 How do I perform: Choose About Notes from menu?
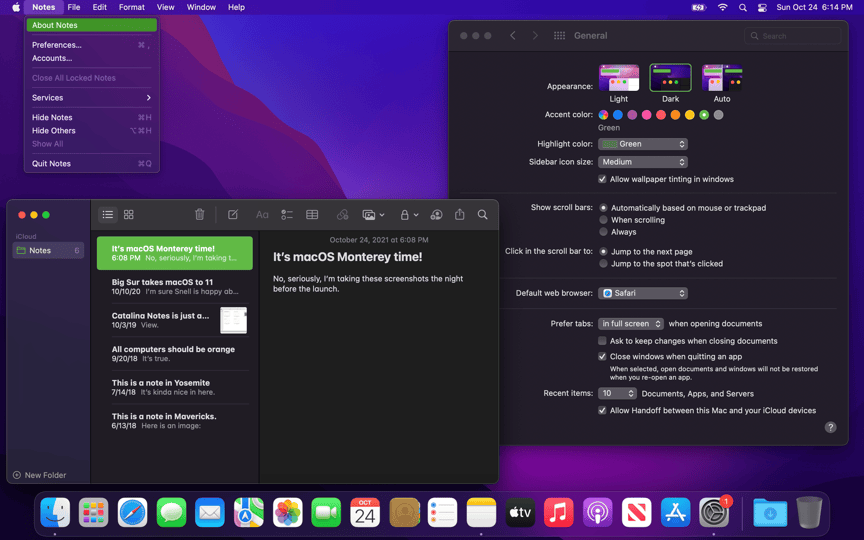[91, 25]
